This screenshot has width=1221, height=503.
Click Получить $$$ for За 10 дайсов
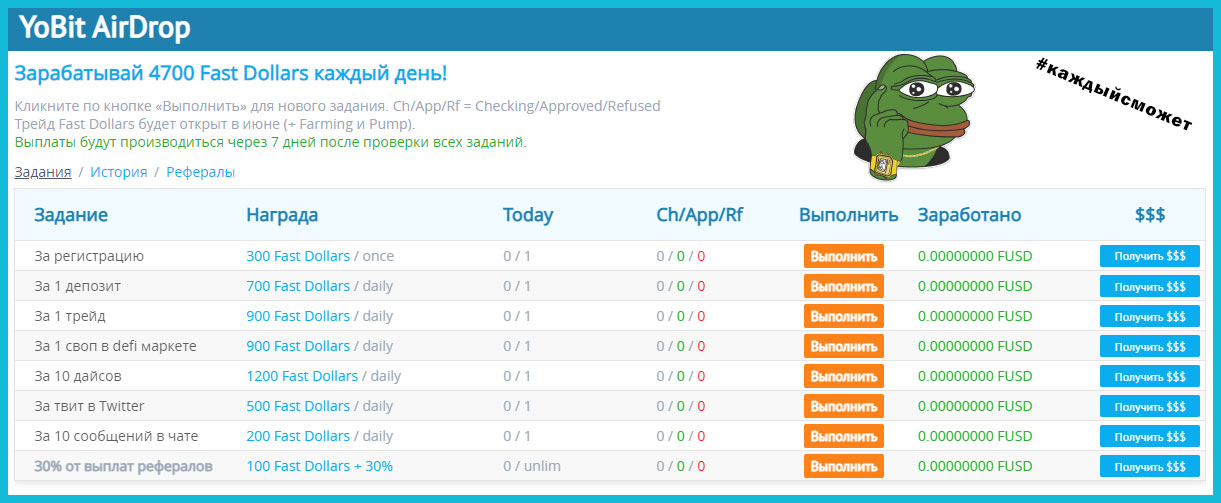click(1150, 376)
